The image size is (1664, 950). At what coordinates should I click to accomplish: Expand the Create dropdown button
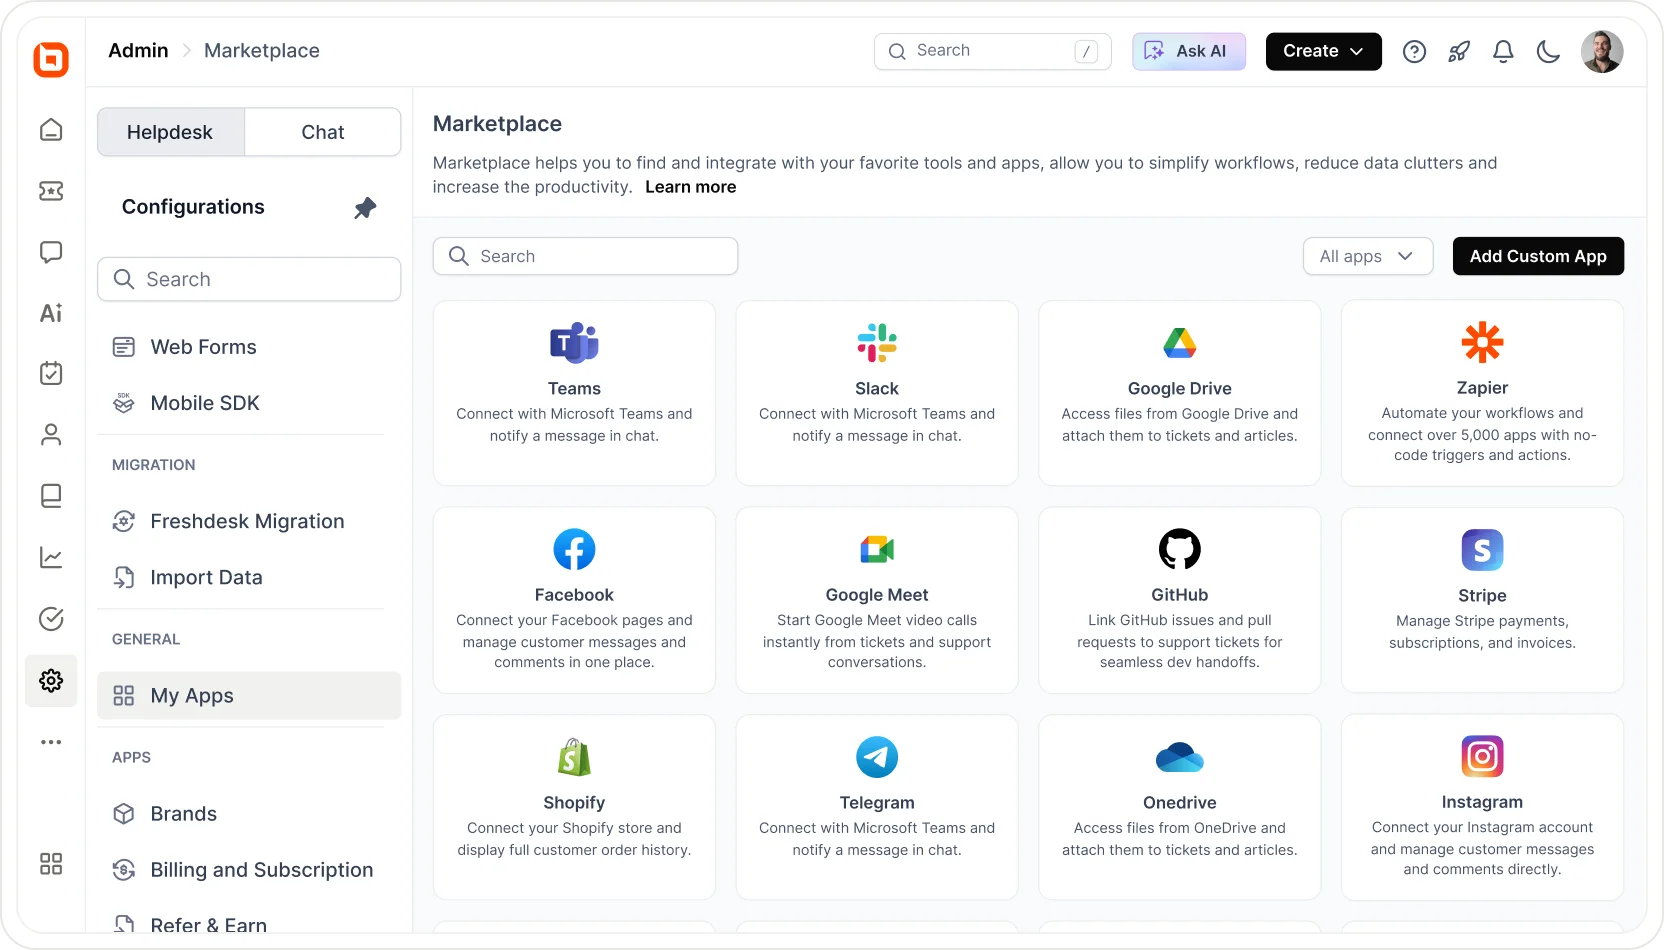[1323, 51]
